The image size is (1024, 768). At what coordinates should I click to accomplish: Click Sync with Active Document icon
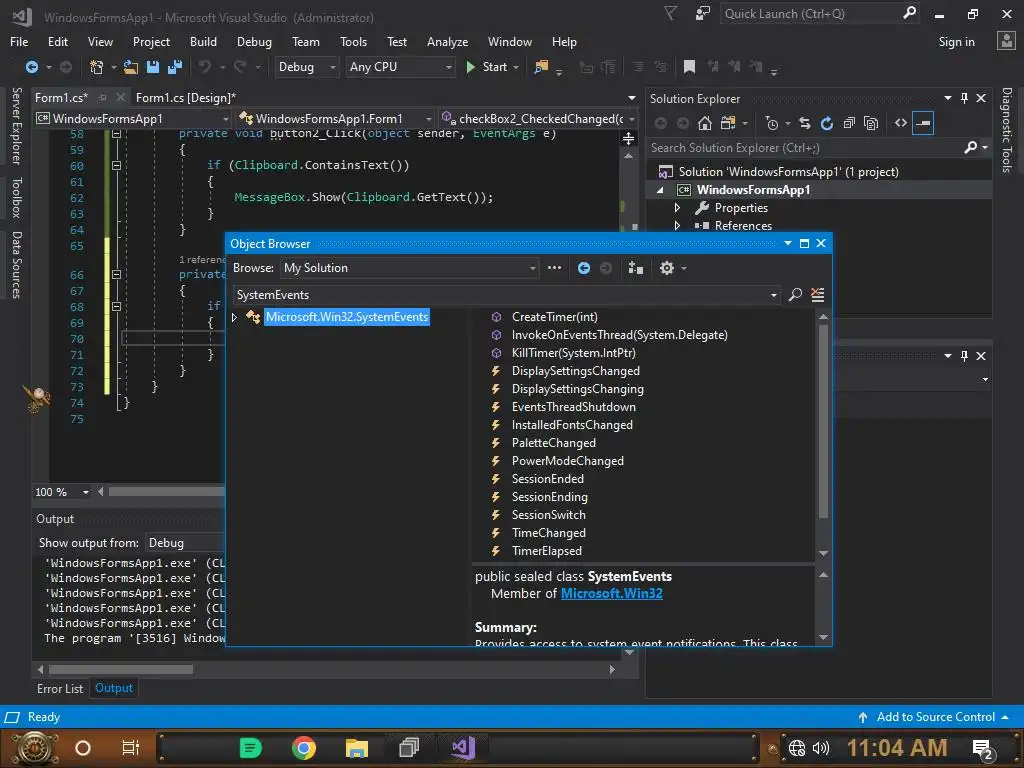[805, 123]
